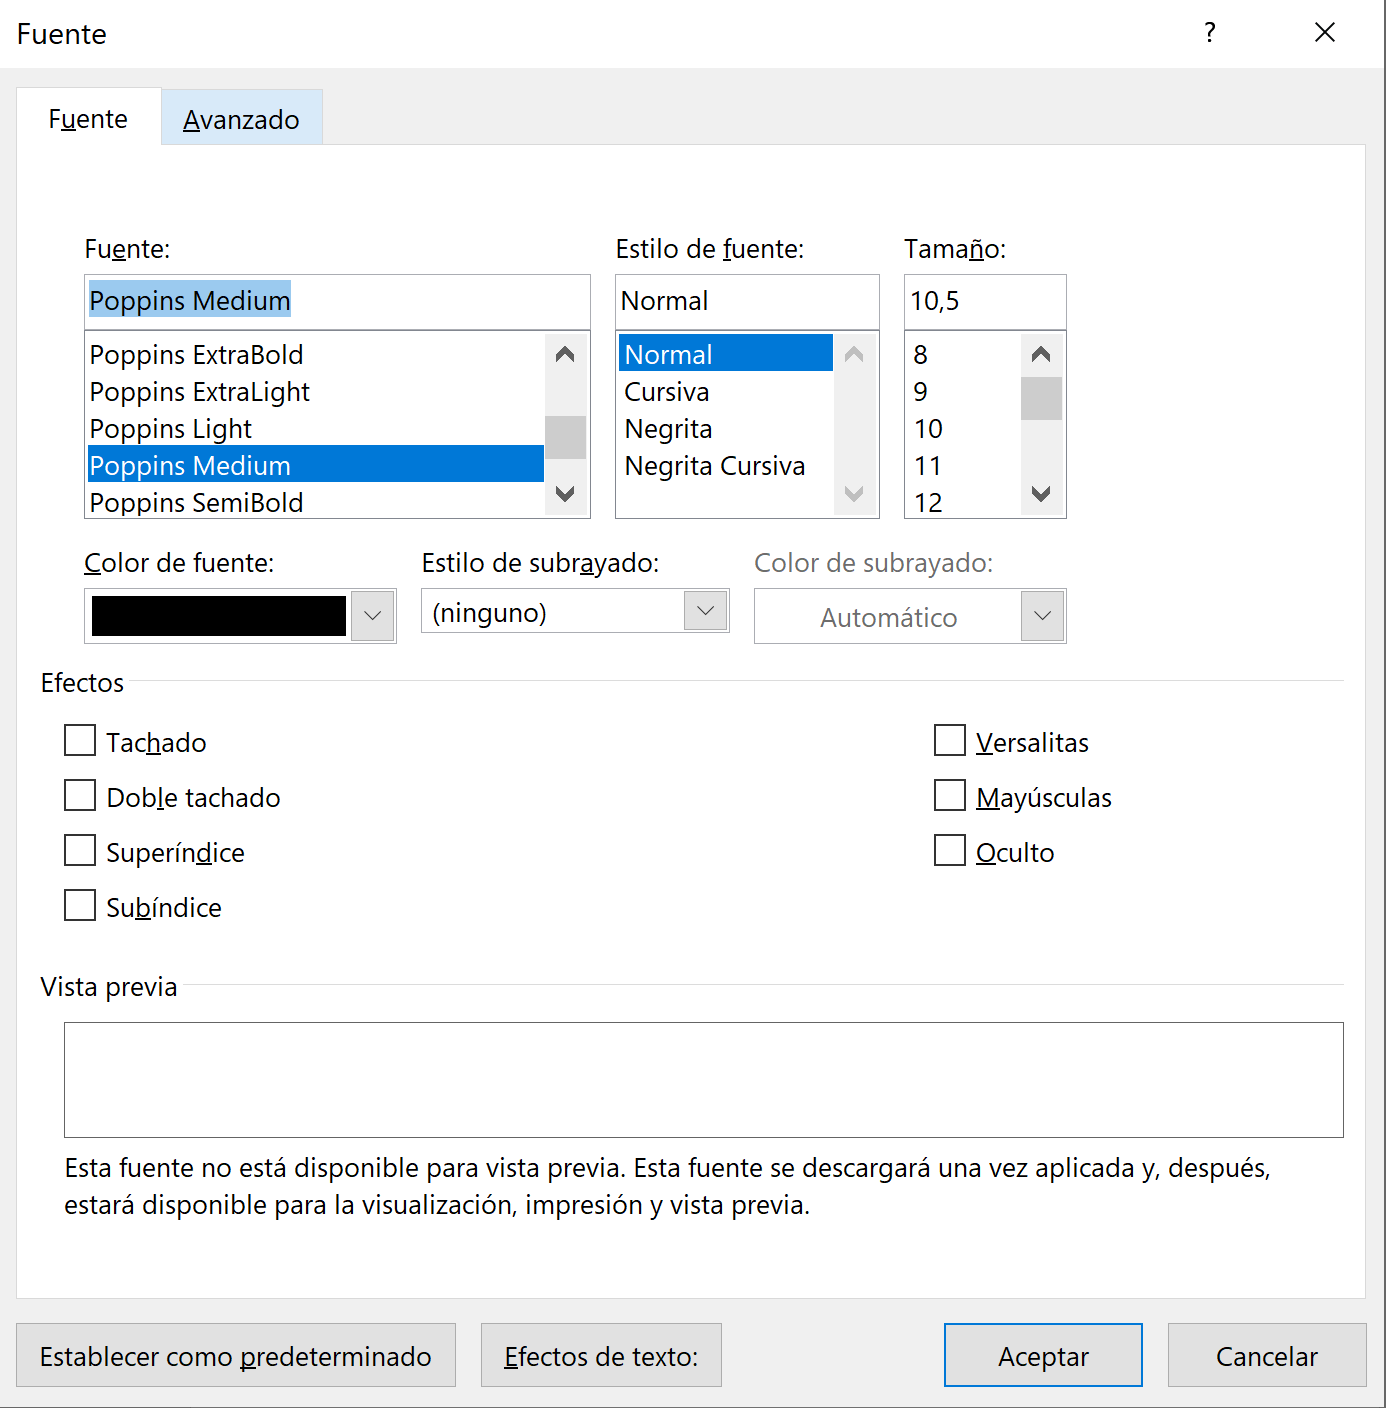Screen dimensions: 1386x1408
Task: Click the black font color swatch
Action: (219, 616)
